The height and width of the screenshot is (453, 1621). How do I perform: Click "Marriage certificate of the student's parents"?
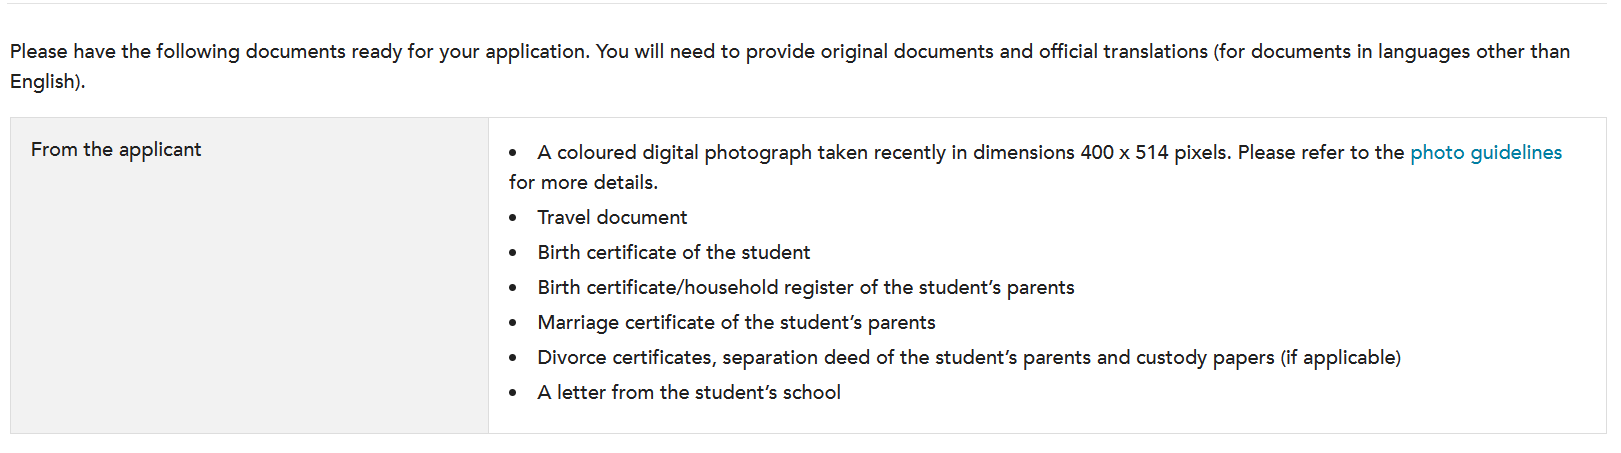(736, 322)
